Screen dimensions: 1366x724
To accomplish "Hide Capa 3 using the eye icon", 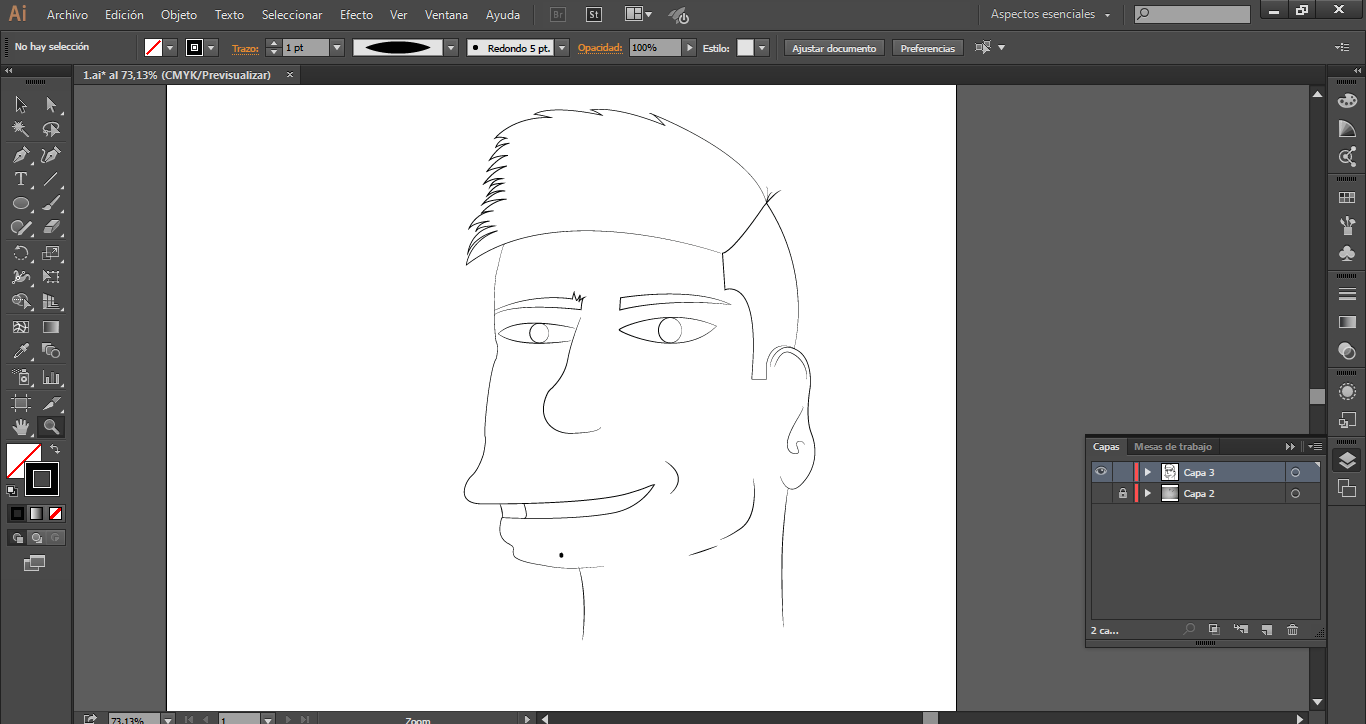I will point(1101,472).
